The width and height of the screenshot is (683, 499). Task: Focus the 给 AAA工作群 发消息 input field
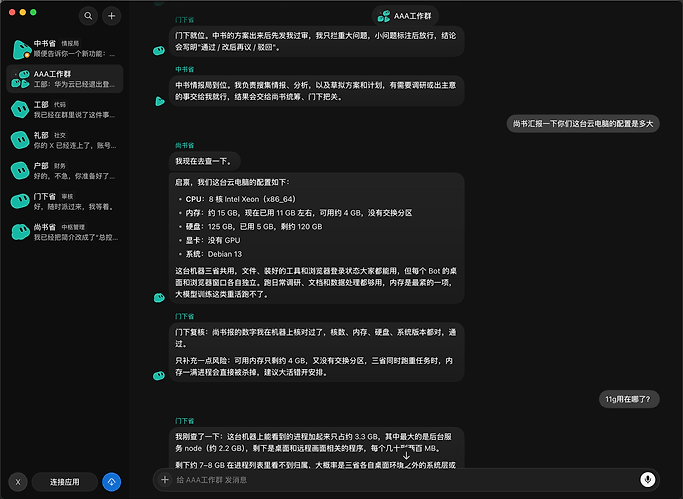[x=405, y=479]
